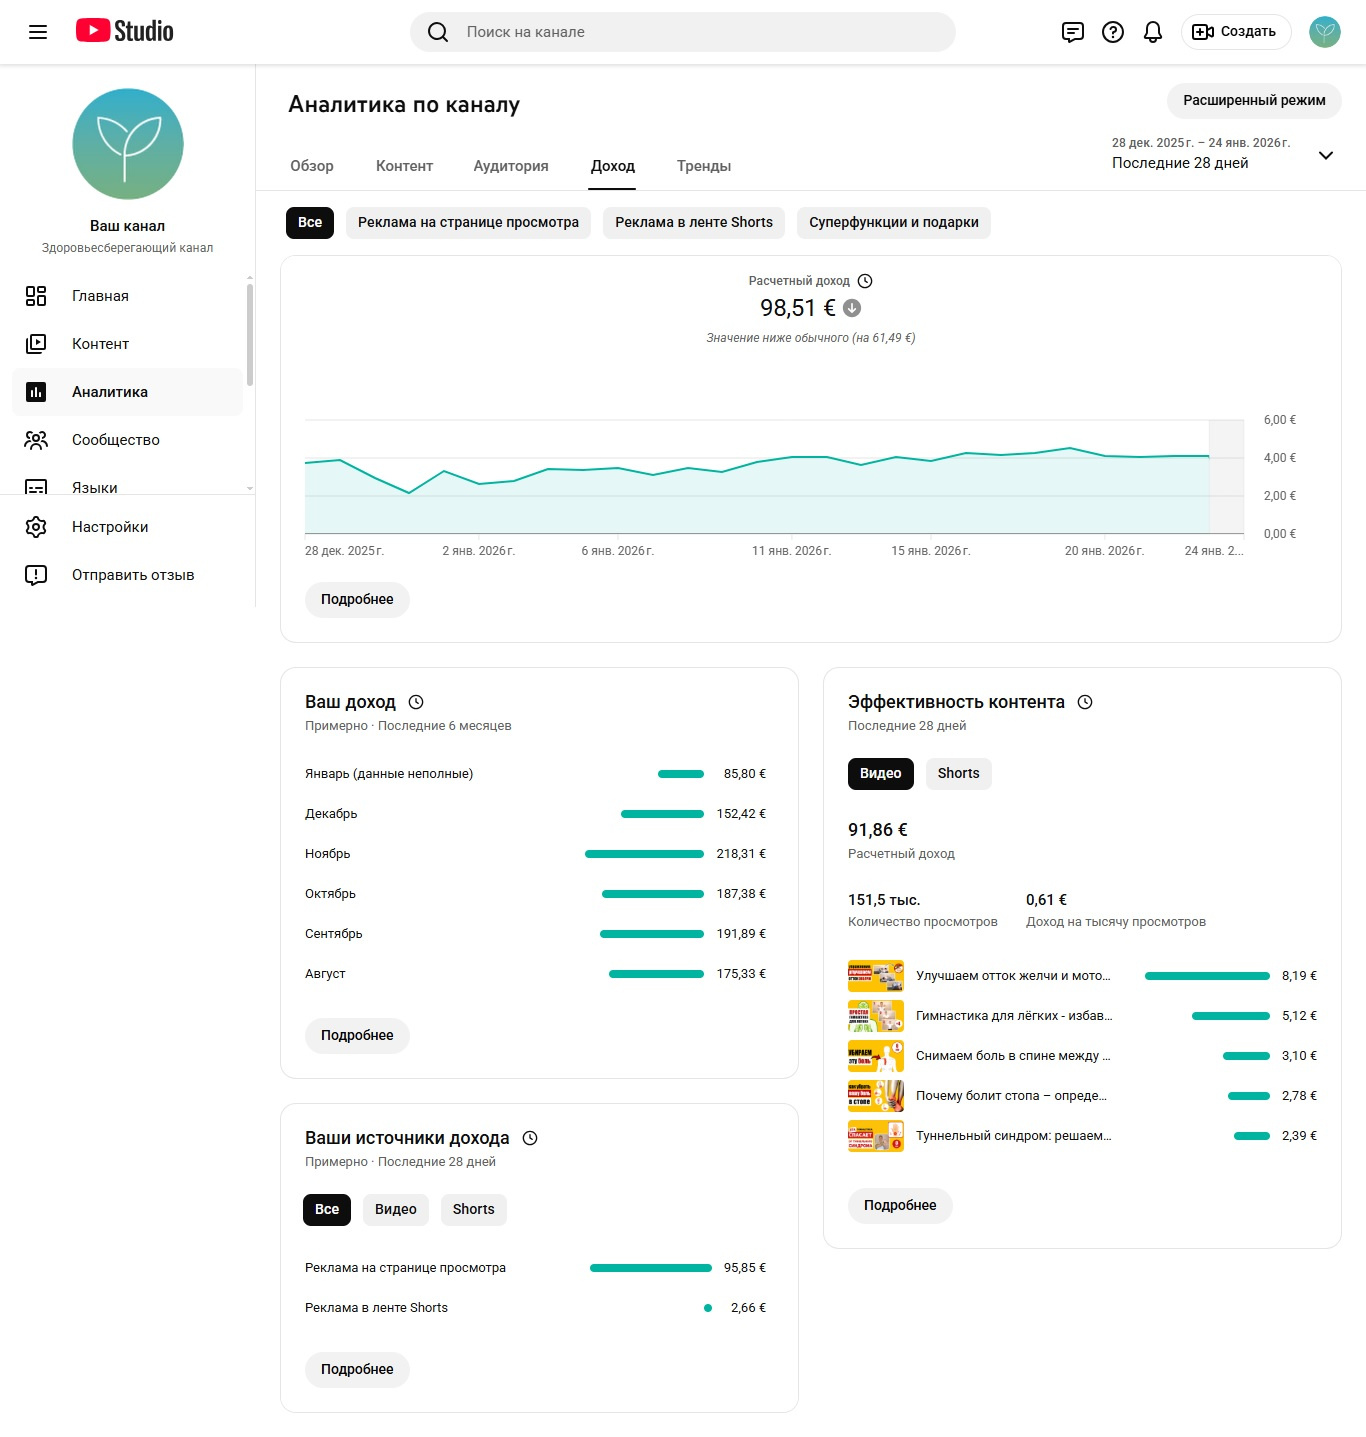
Task: Open the notifications bell
Action: pyautogui.click(x=1153, y=32)
